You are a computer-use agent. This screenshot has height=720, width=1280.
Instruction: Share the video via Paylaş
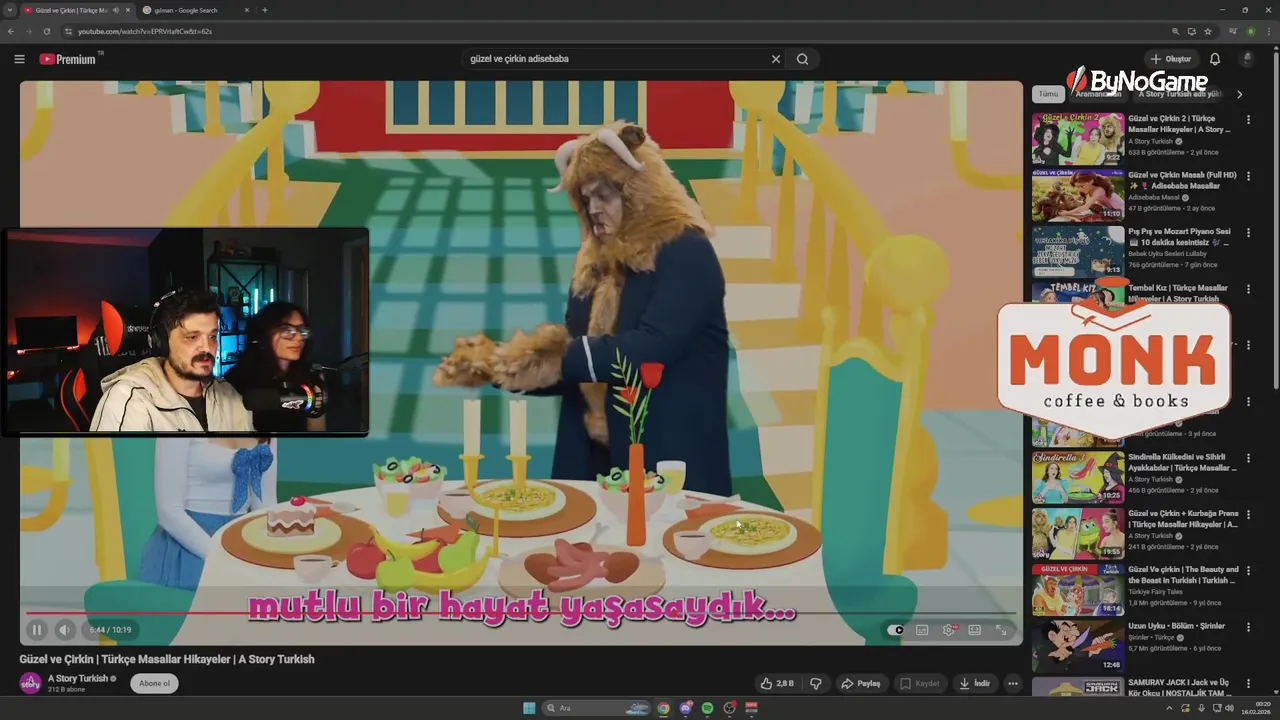click(861, 684)
